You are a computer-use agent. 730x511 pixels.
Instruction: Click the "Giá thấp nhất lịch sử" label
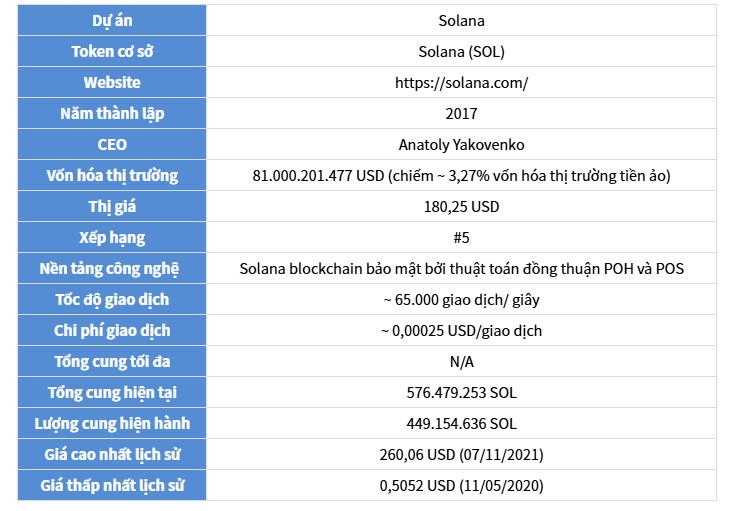[x=112, y=486]
